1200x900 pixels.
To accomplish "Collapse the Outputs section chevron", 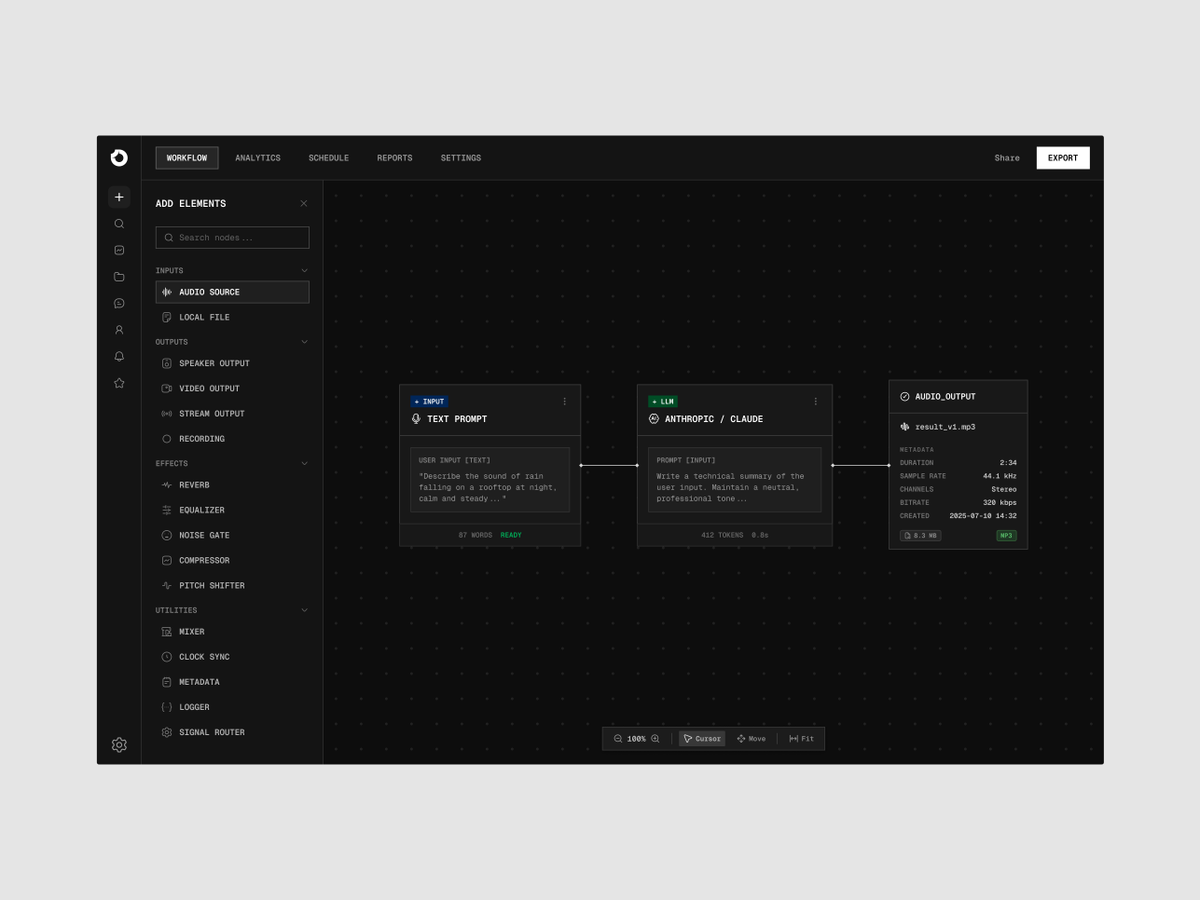I will click(x=304, y=342).
